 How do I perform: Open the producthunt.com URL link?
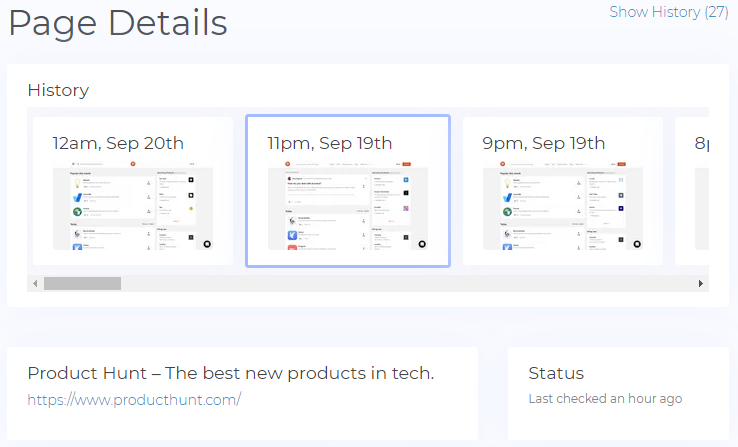134,400
